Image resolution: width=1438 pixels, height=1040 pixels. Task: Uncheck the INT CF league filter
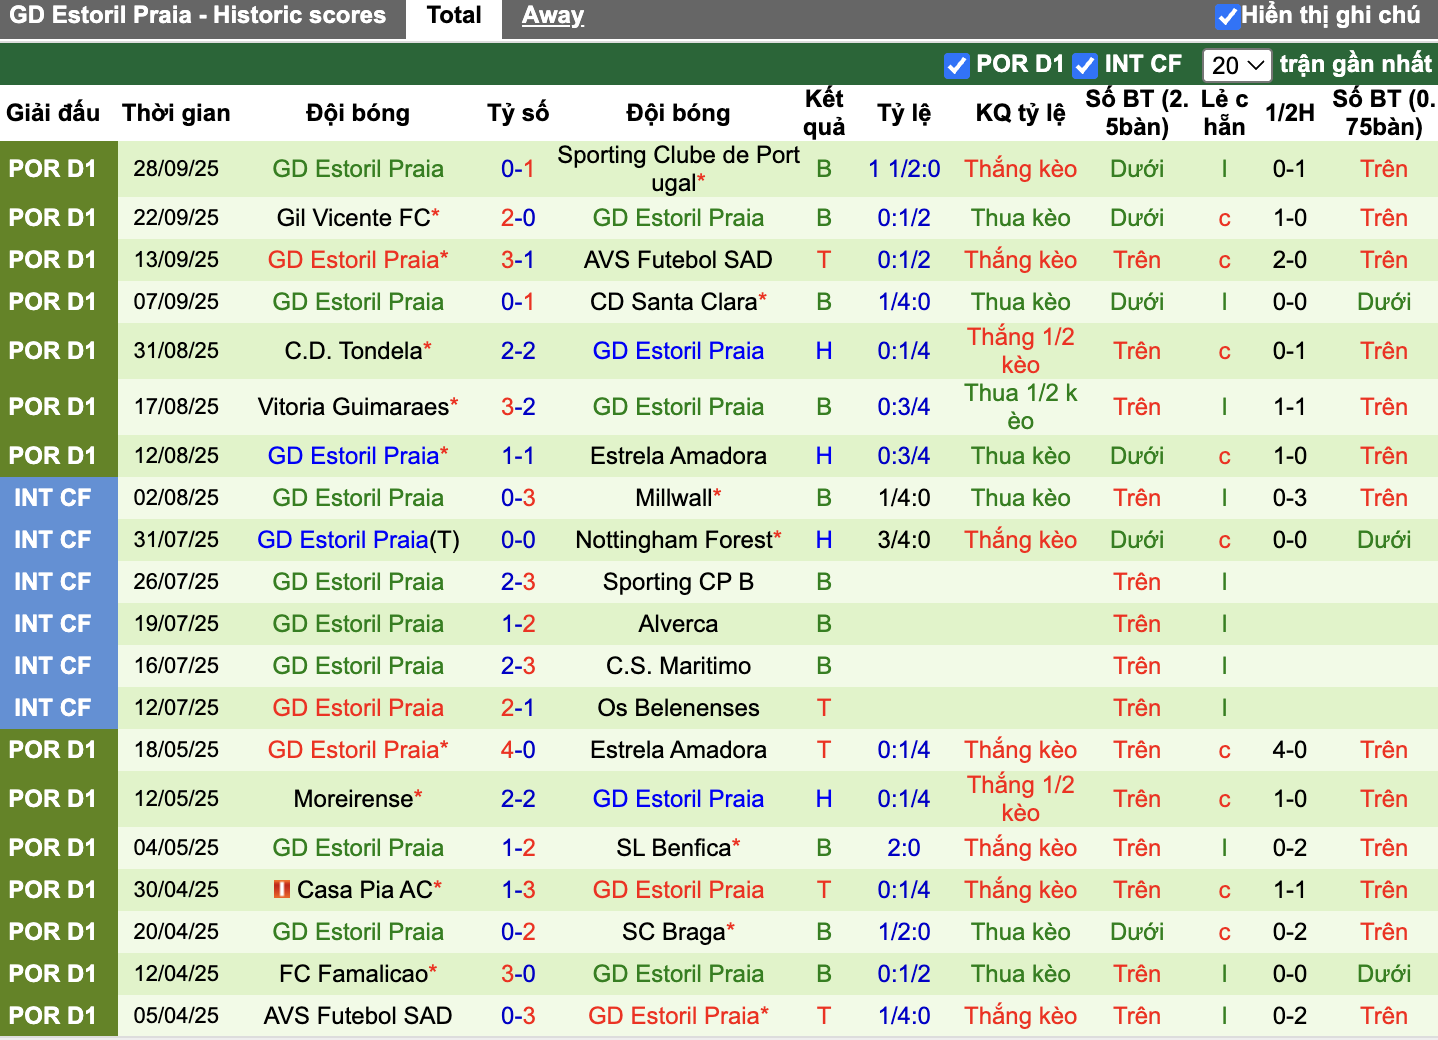(1084, 65)
